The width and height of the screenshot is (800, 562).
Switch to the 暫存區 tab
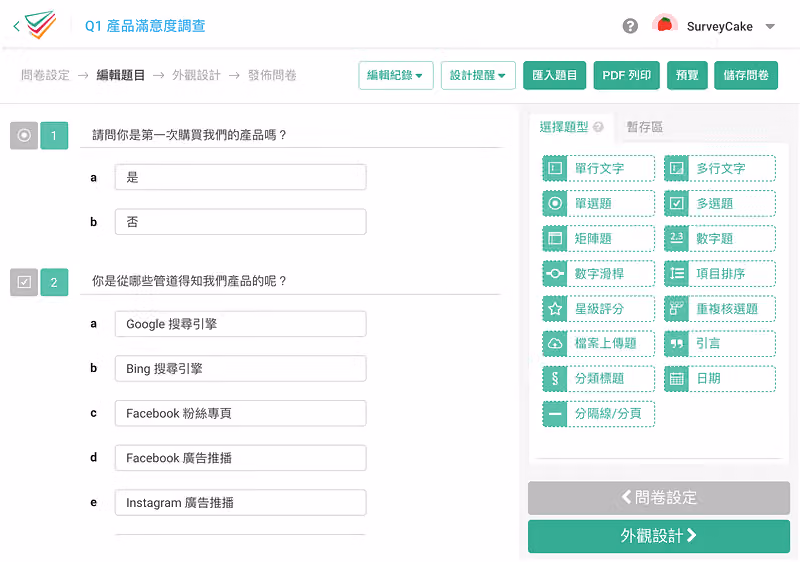click(x=644, y=127)
